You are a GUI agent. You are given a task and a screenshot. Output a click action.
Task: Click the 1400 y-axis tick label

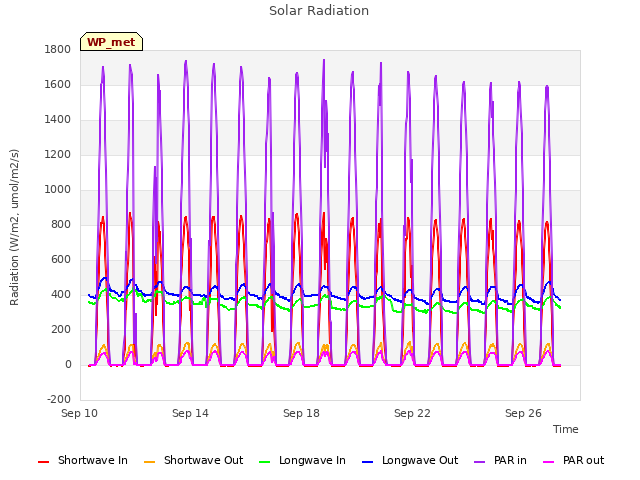tap(58, 120)
